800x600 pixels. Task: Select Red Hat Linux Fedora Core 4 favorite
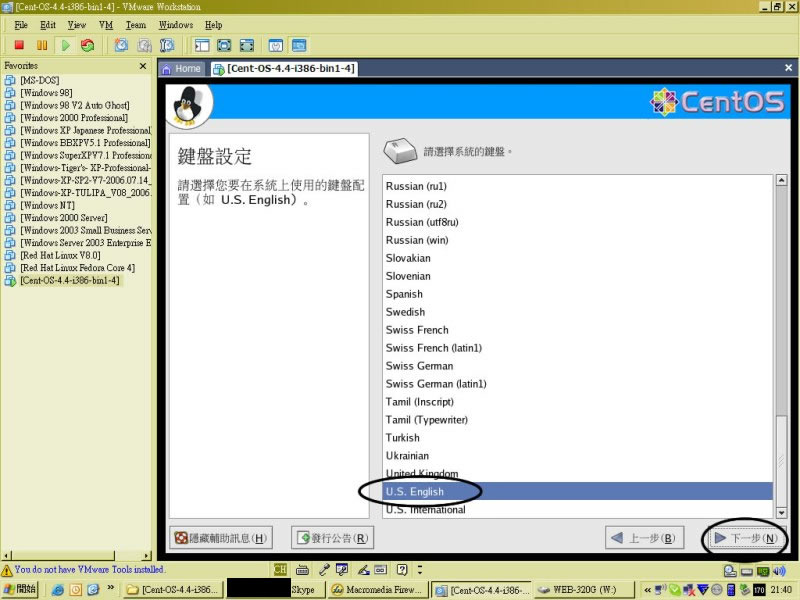coord(77,268)
